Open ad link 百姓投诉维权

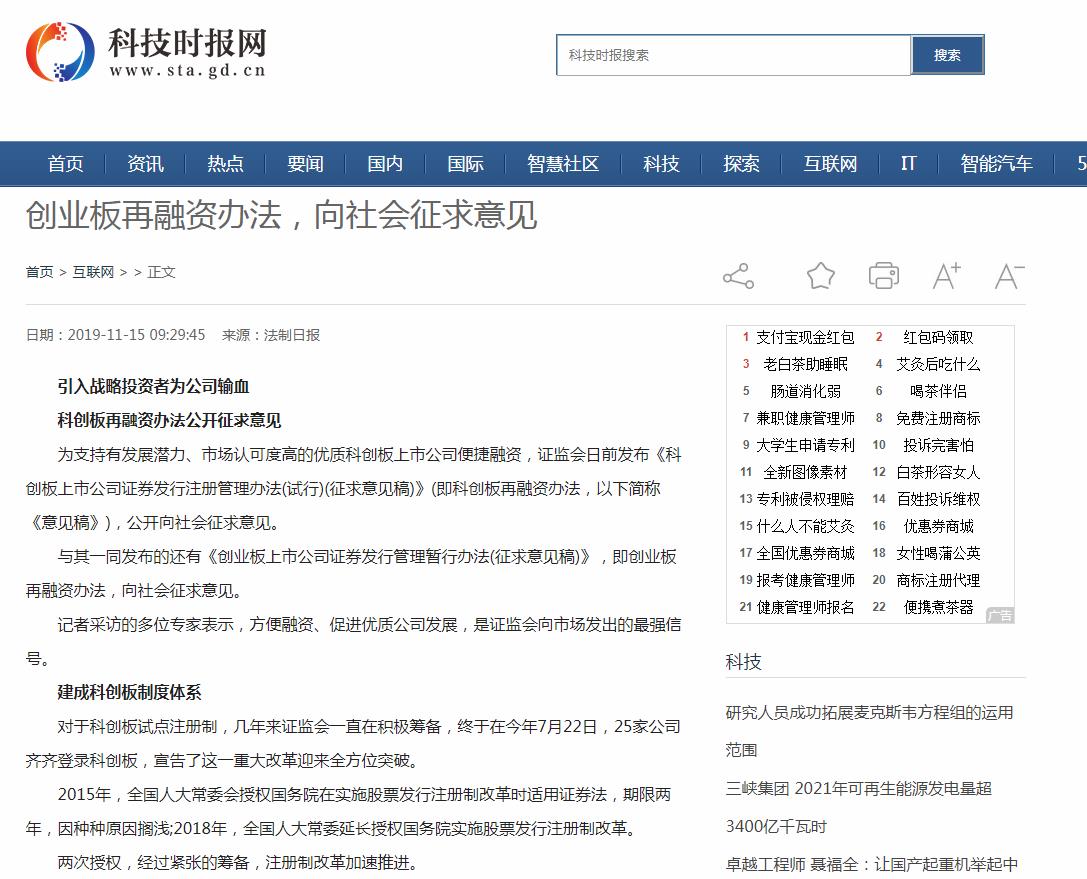tap(938, 500)
